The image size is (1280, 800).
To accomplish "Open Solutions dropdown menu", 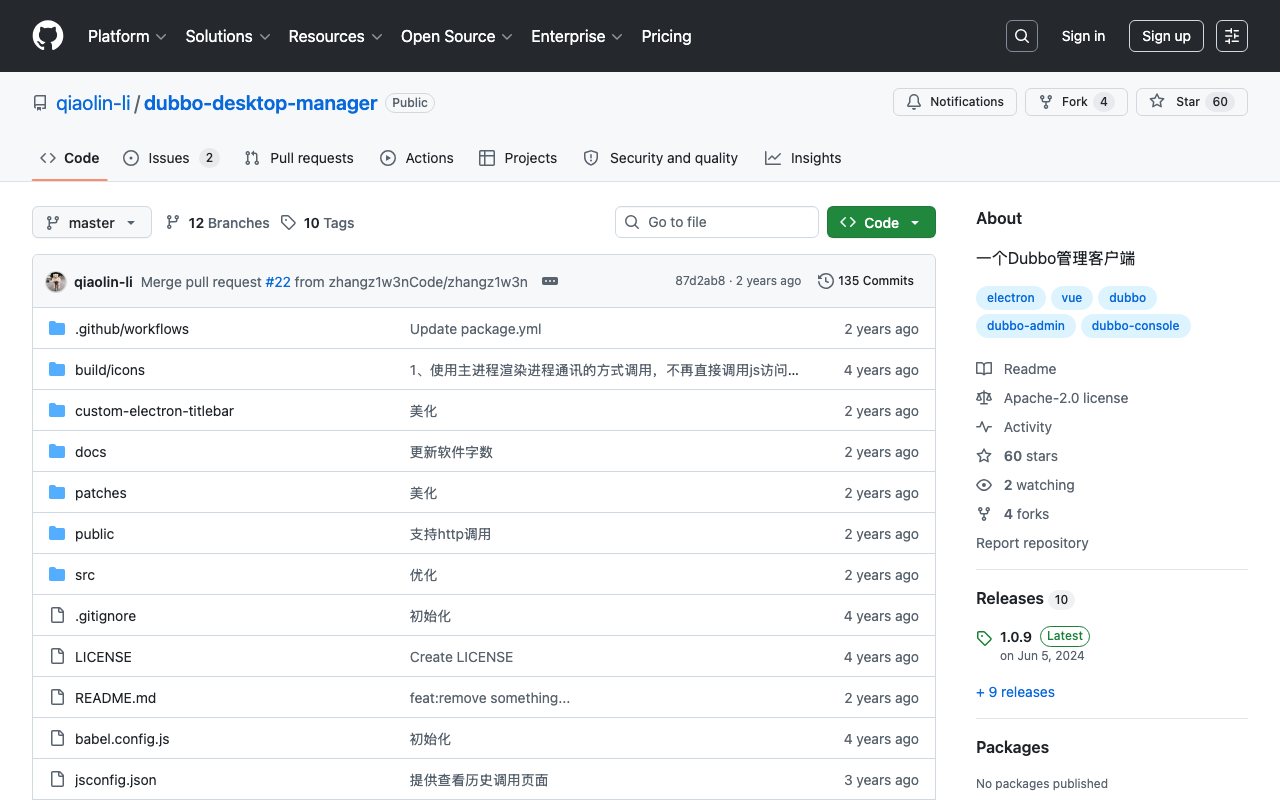I will 228,36.
